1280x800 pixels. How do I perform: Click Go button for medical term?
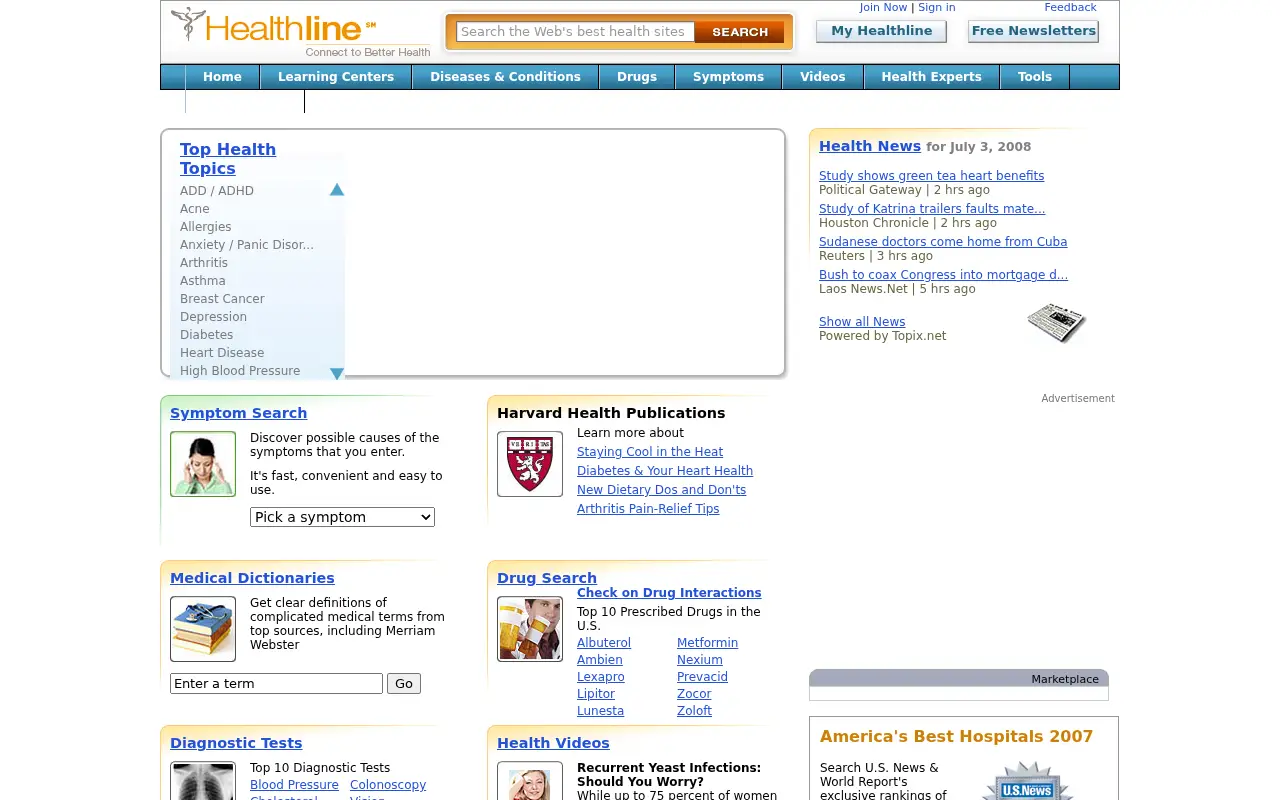pyautogui.click(x=404, y=684)
